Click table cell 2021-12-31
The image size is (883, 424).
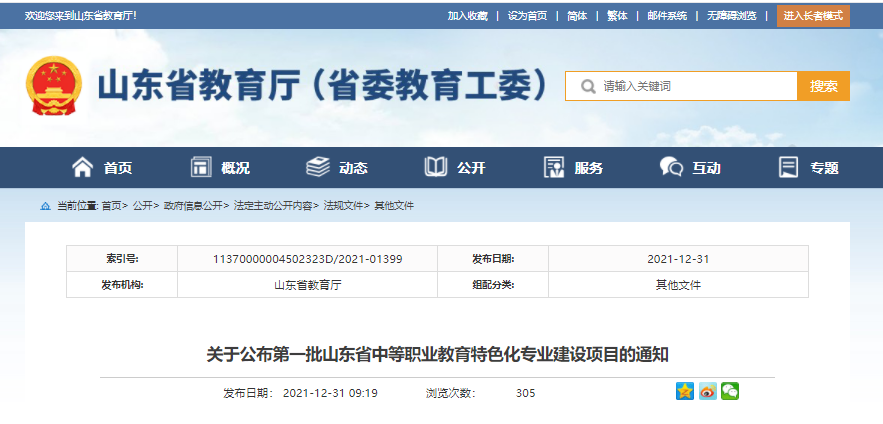pos(678,259)
